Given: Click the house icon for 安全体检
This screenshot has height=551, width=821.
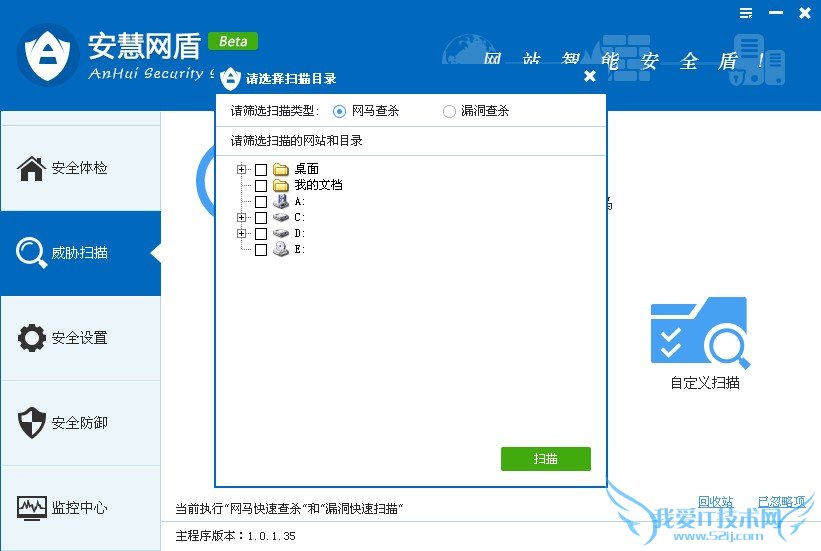Looking at the screenshot, I should 31,168.
